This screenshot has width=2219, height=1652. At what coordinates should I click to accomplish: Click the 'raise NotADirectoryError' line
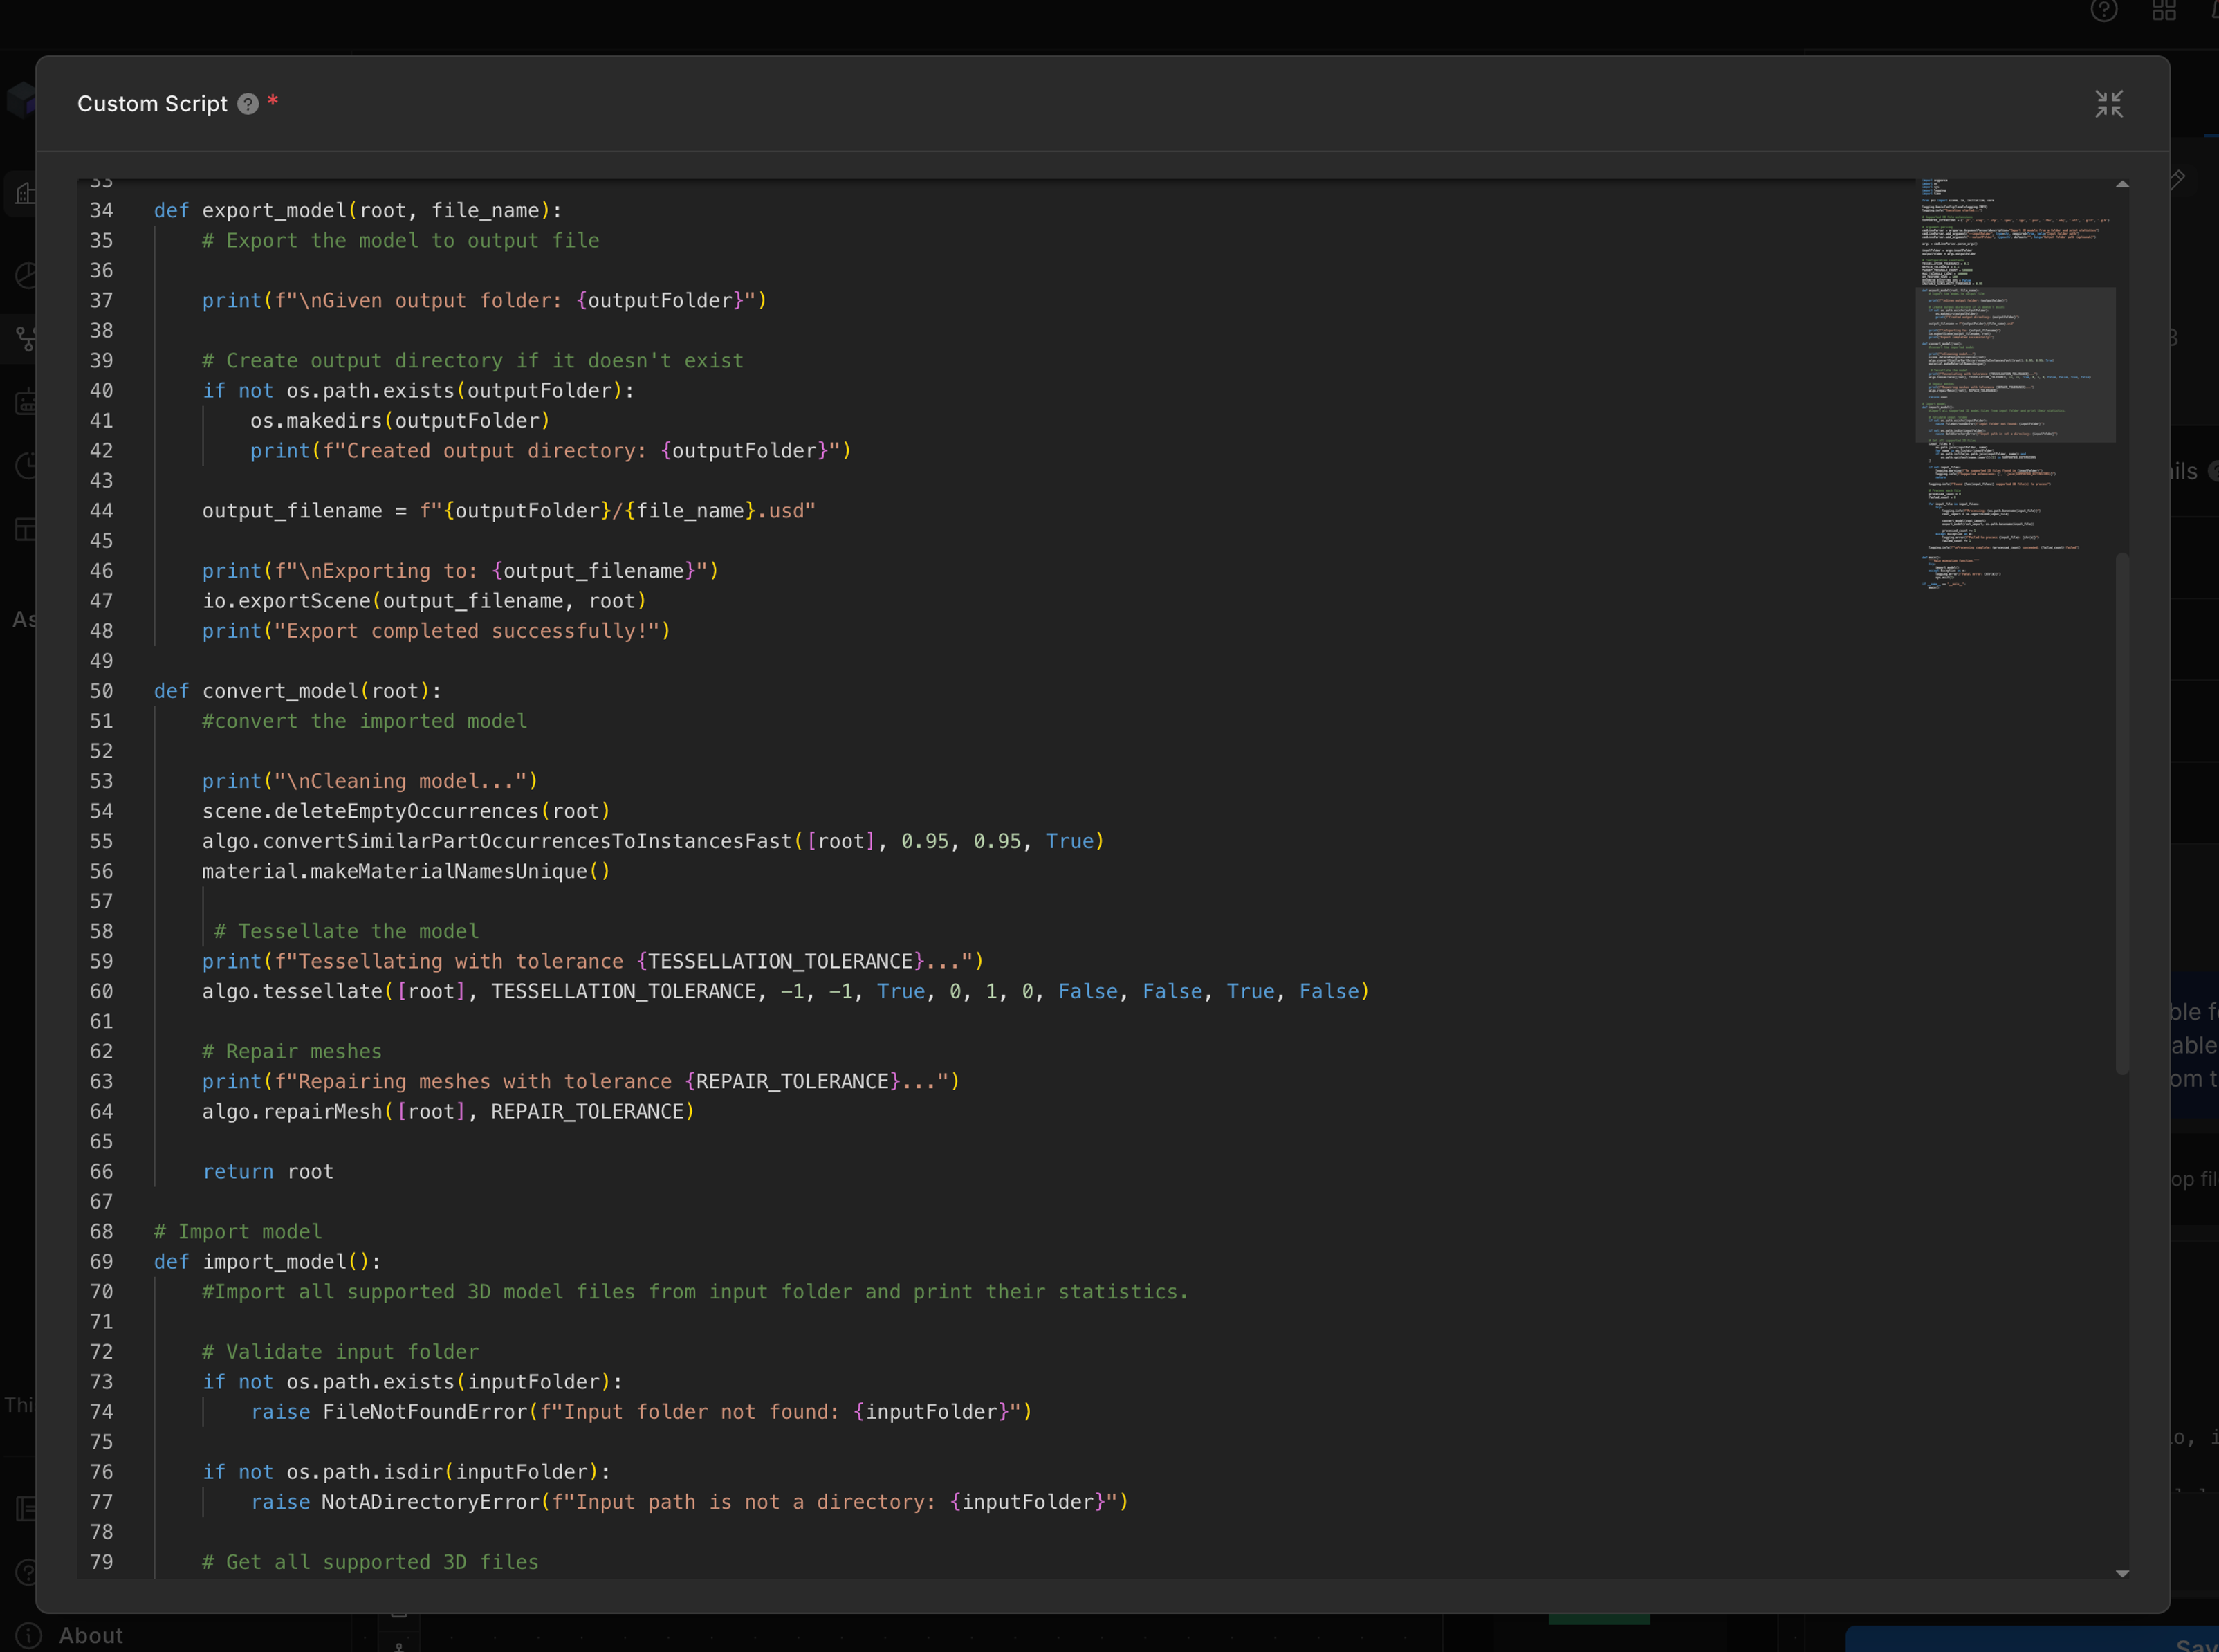[689, 1501]
